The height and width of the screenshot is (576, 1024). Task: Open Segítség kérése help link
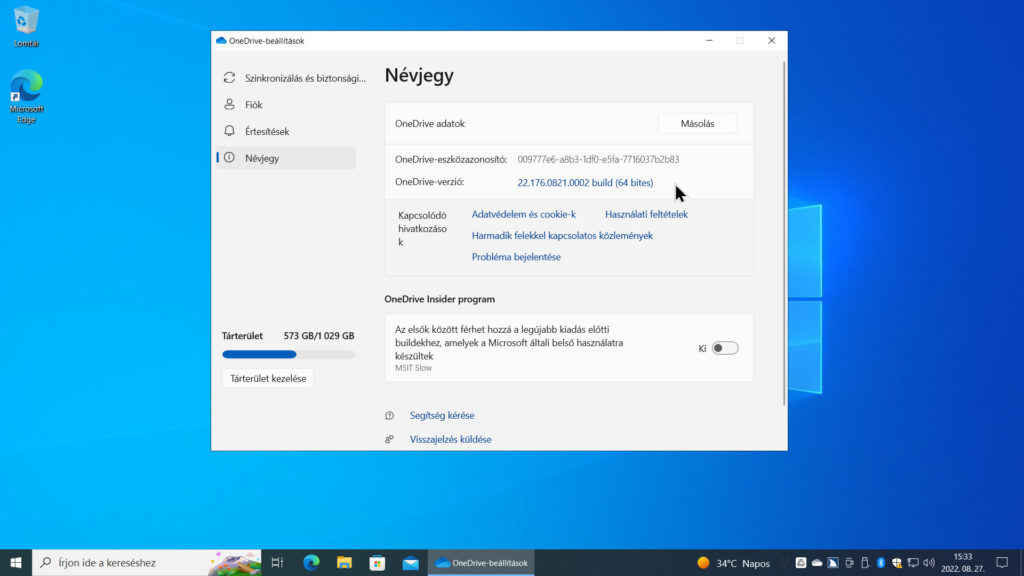(442, 415)
